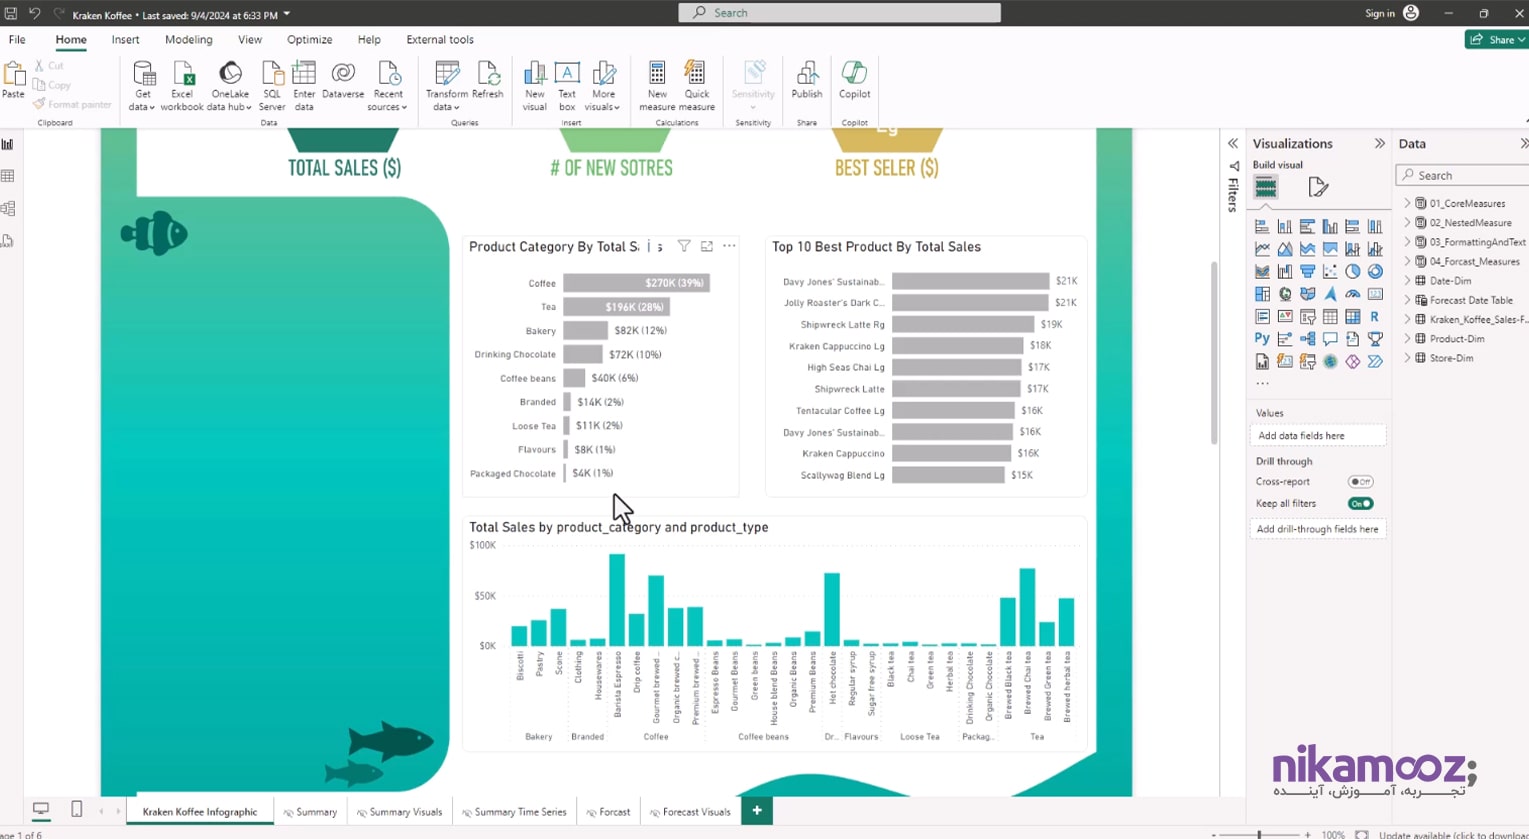
Task: Select the Scatter chart visualization
Action: (1330, 271)
